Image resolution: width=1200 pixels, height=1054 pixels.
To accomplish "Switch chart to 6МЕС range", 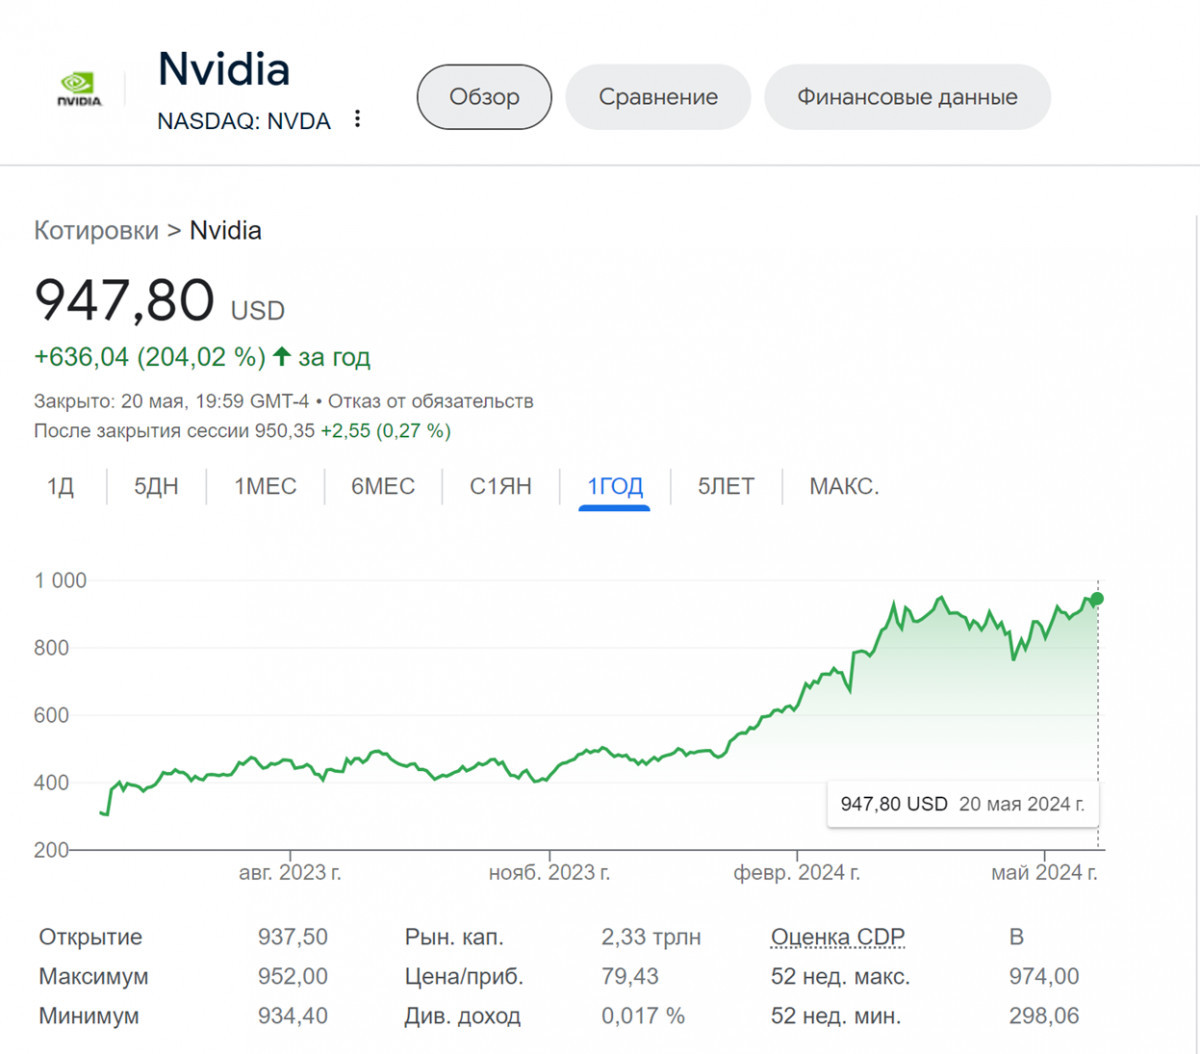I will (x=382, y=487).
